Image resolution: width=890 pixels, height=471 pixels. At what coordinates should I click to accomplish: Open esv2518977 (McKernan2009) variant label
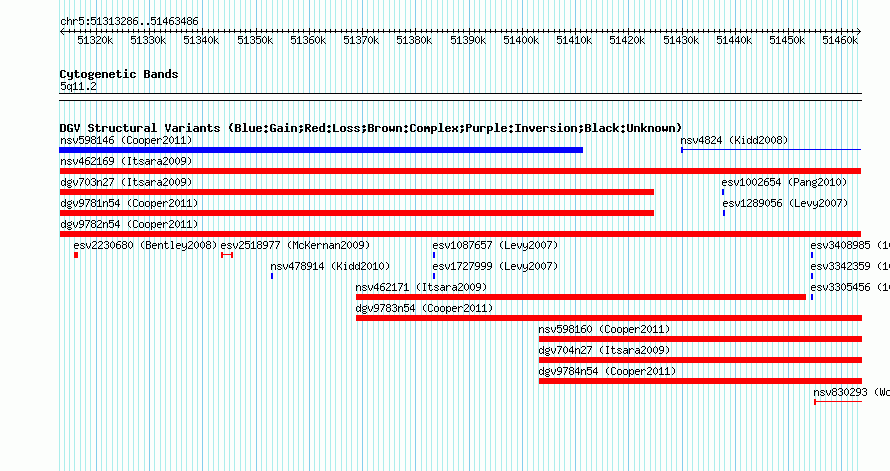pyautogui.click(x=295, y=245)
